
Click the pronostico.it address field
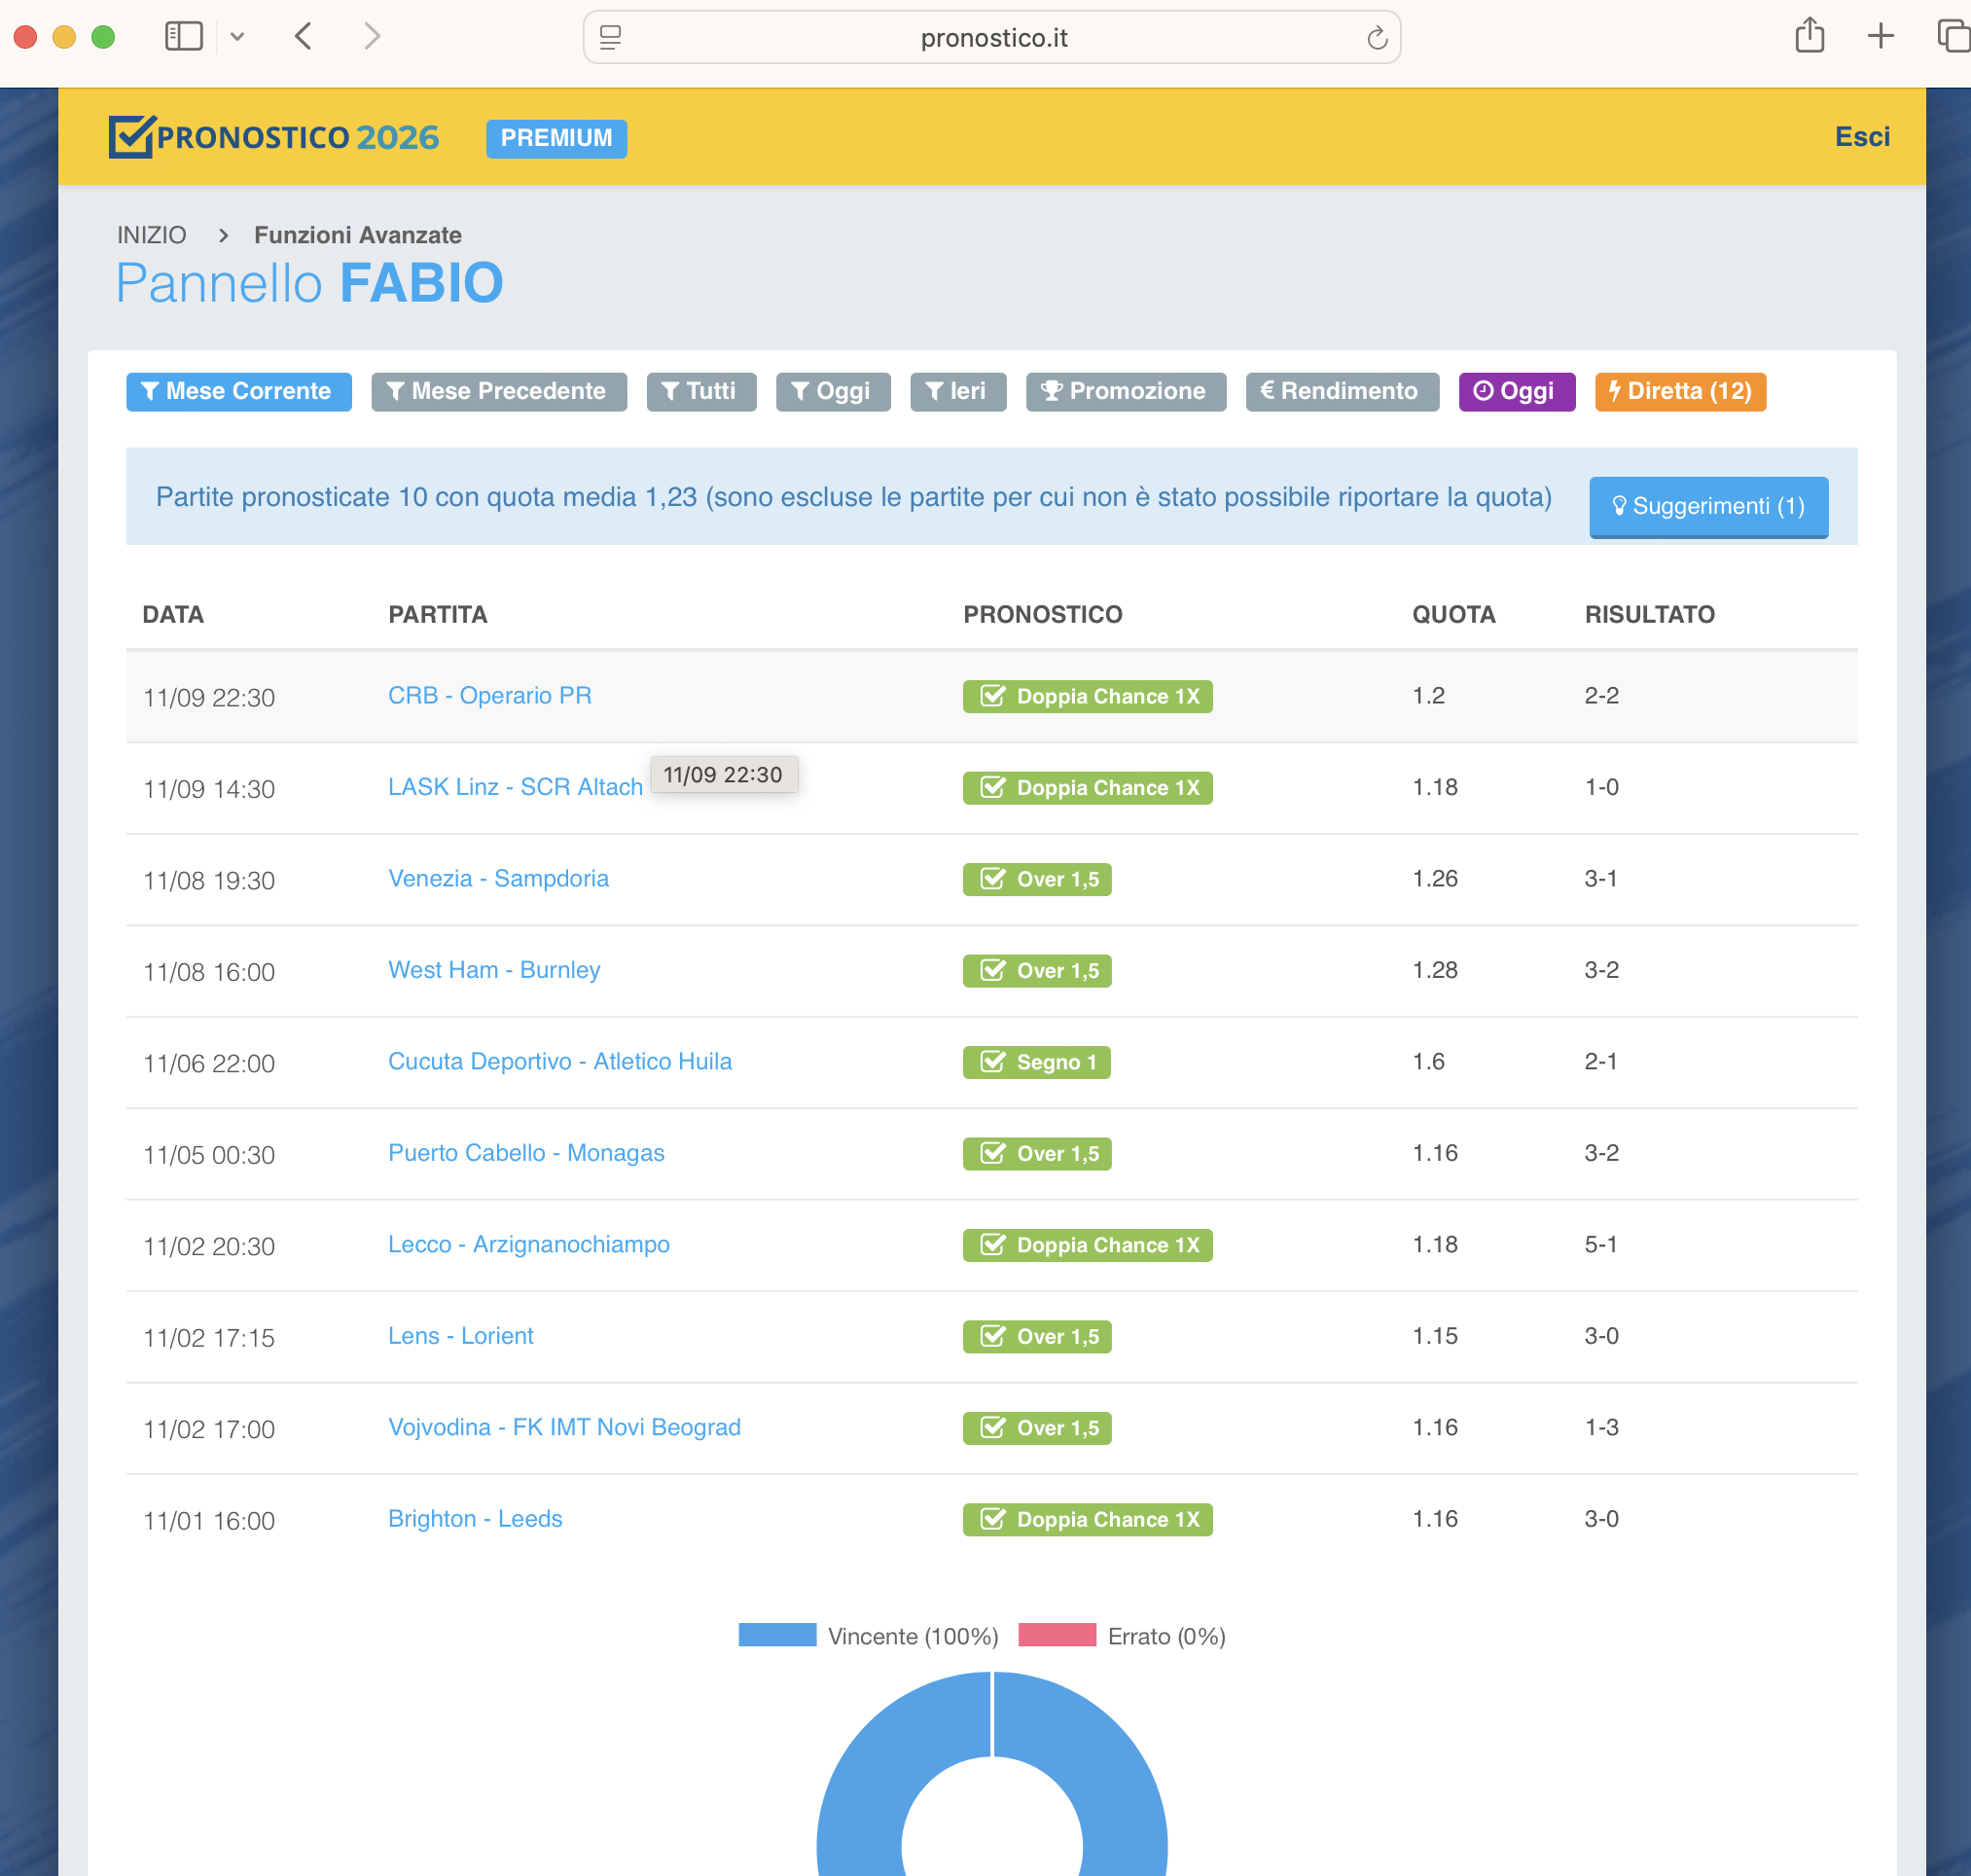tap(992, 38)
